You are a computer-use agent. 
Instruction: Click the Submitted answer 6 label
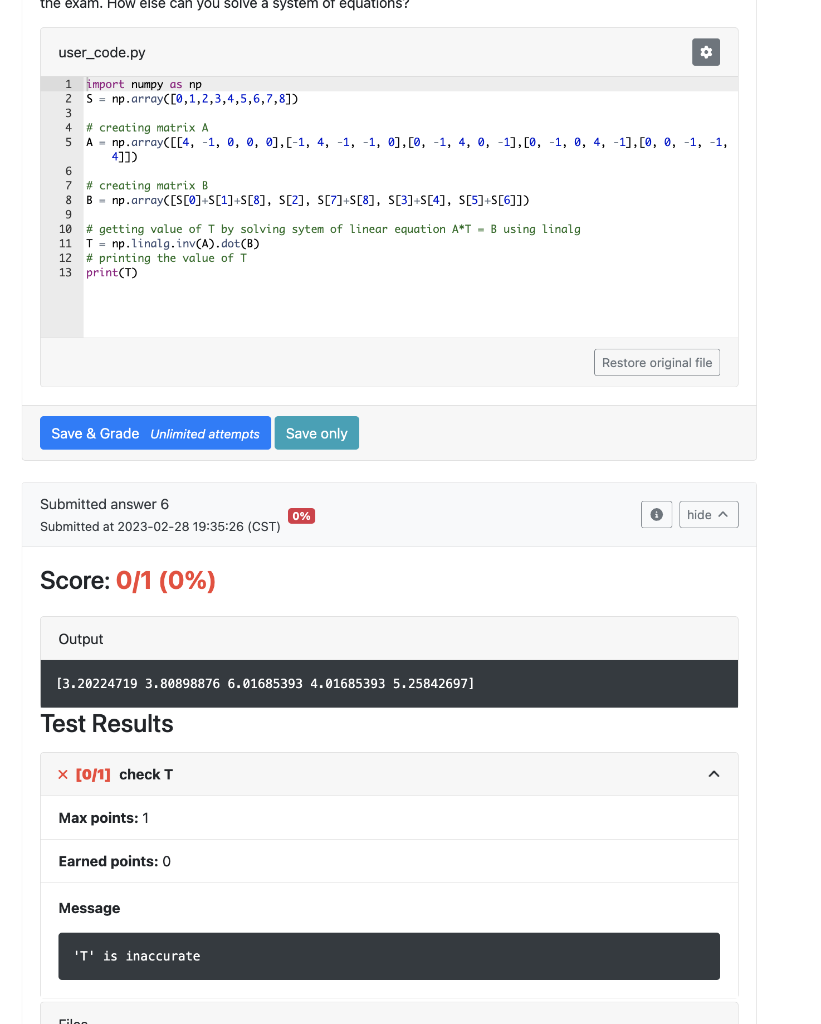[105, 504]
